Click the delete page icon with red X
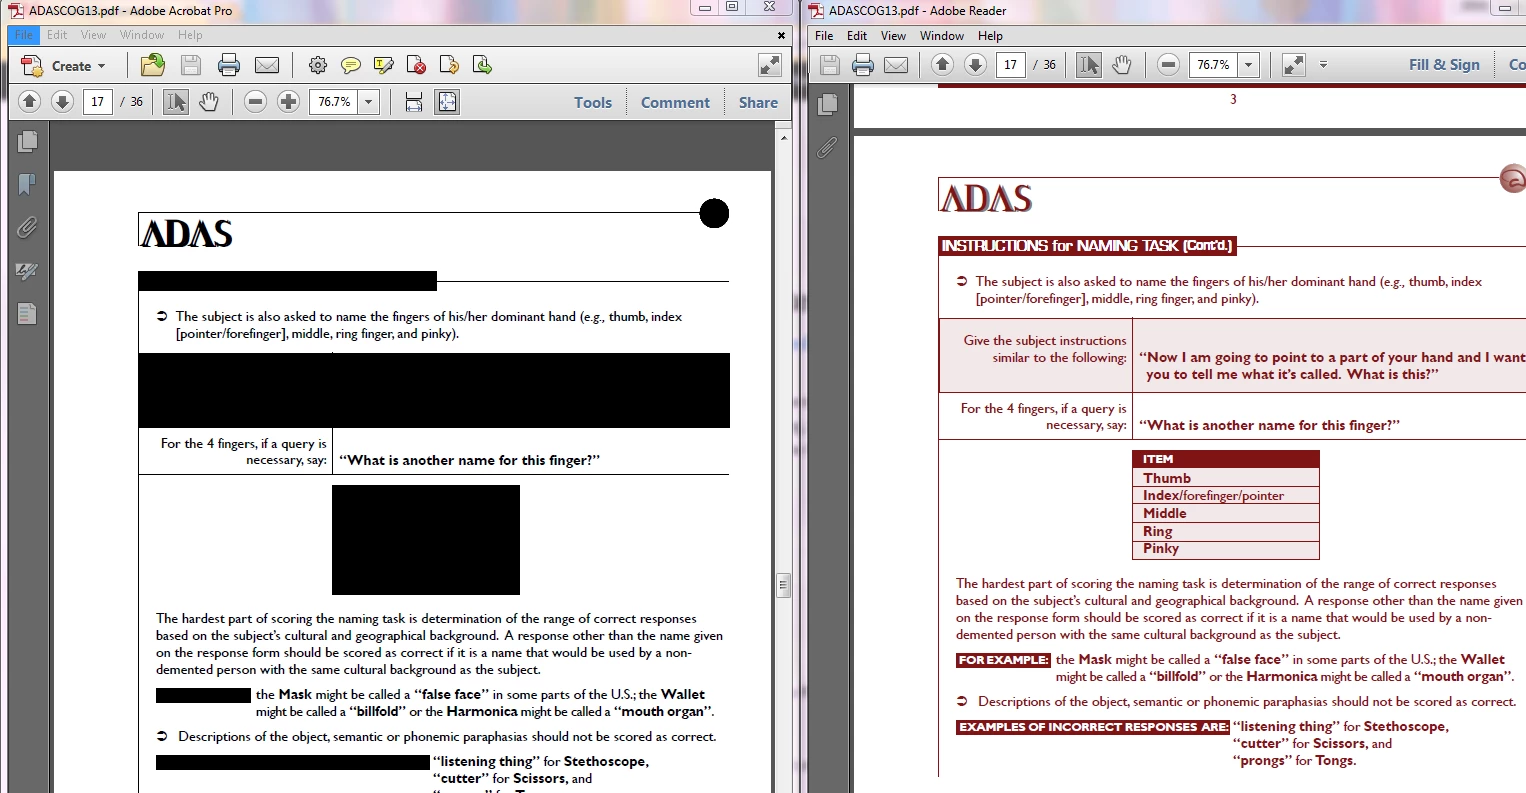 [x=417, y=66]
